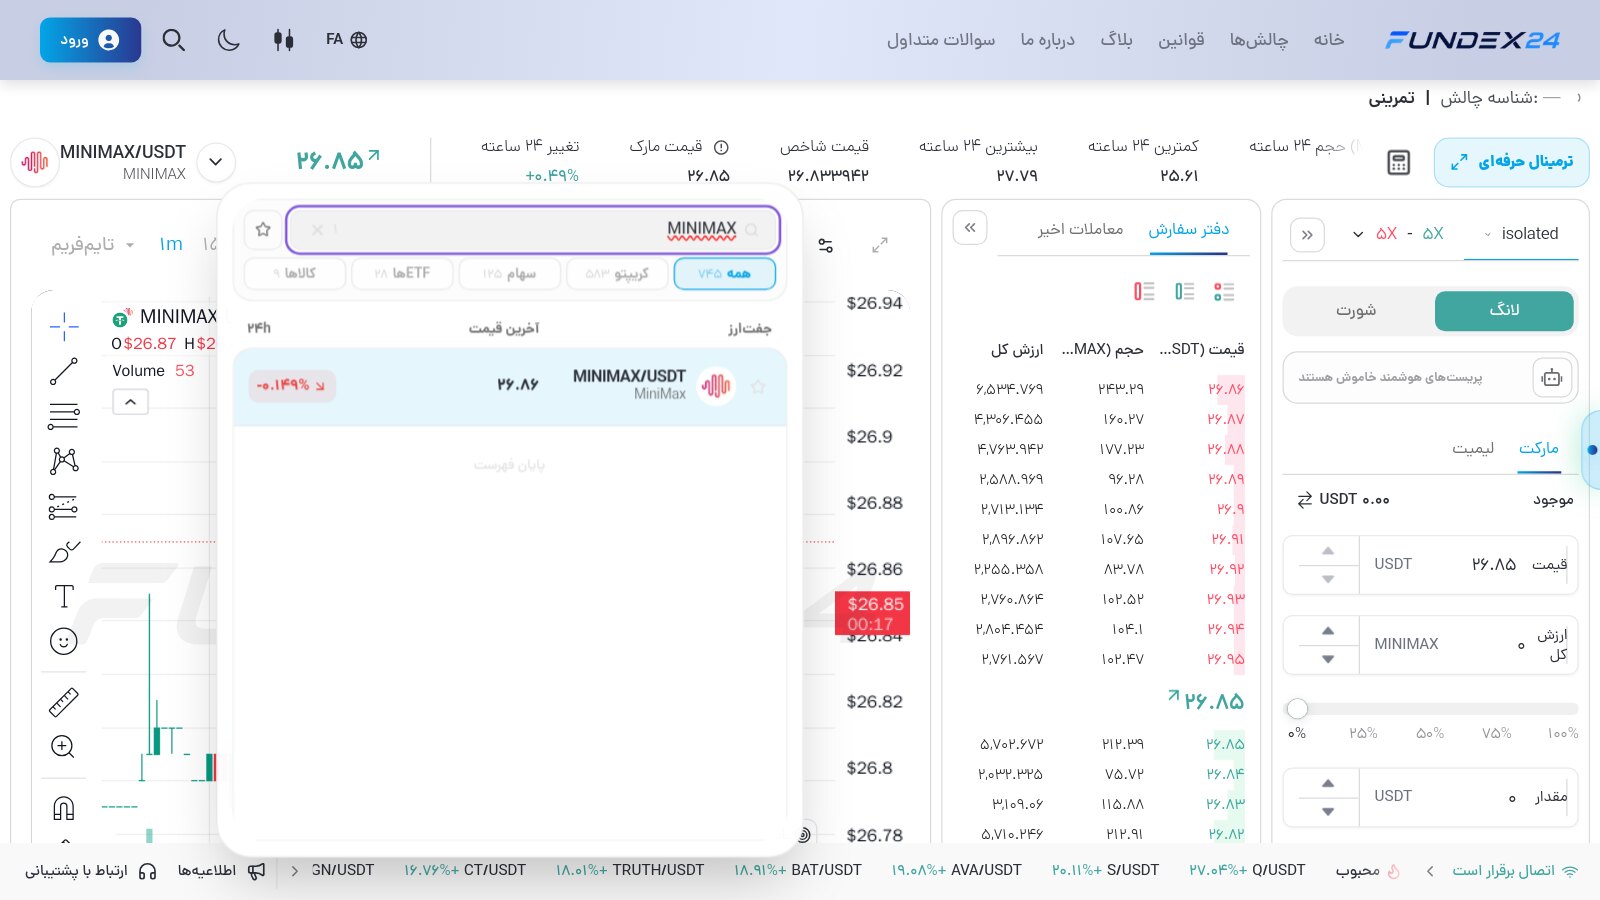
Task: Open the FA language selector
Action: [346, 40]
